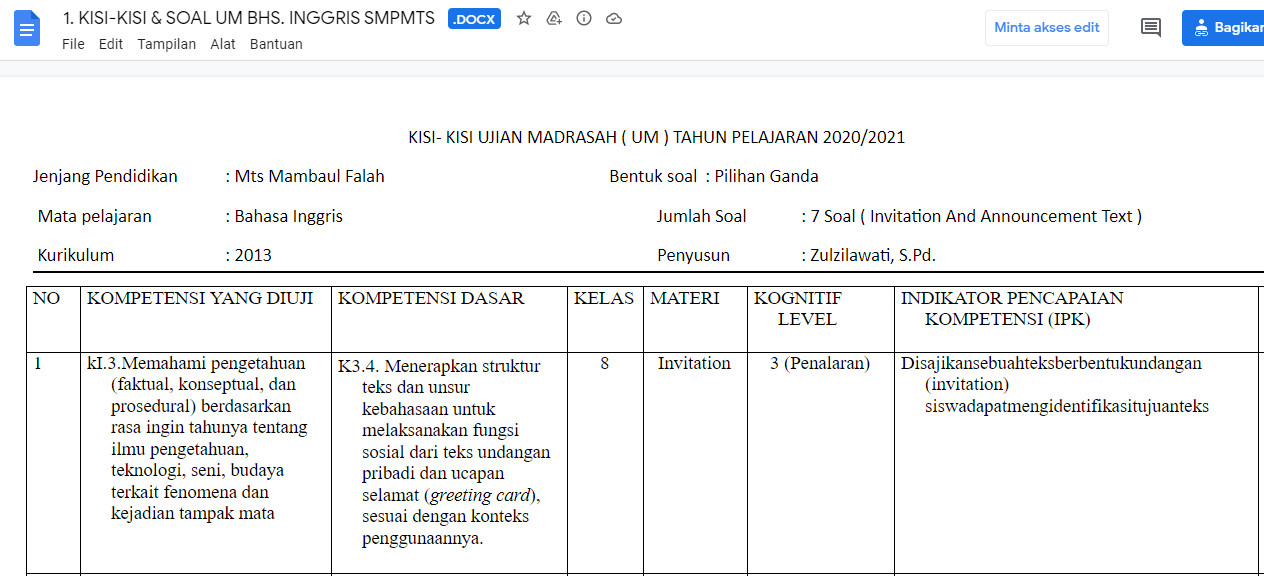Click the text 'Kurikulum'
The image size is (1264, 576).
coord(76,255)
